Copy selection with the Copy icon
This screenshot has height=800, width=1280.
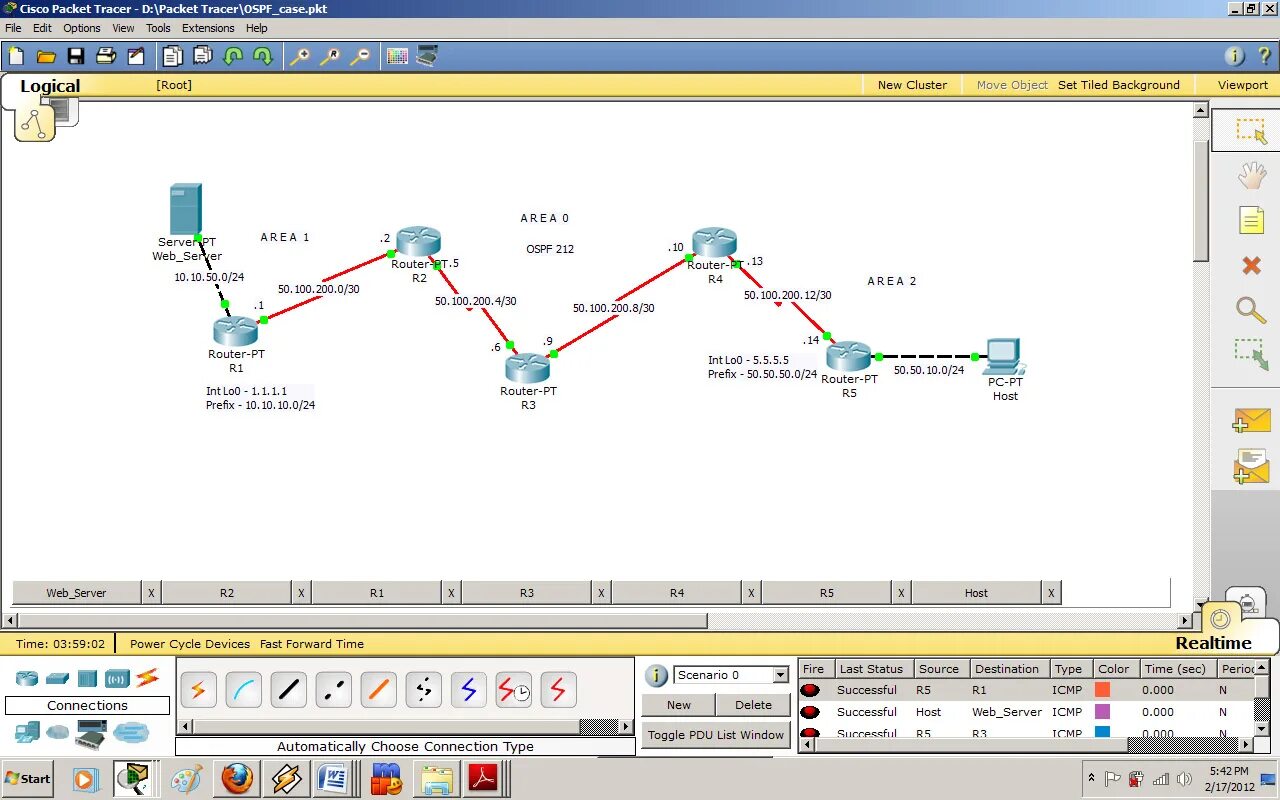(x=173, y=56)
